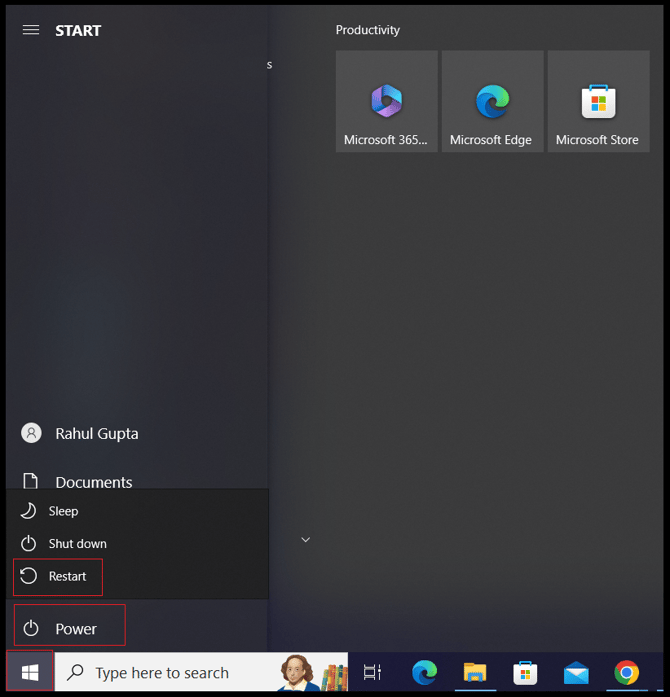Viewport: 670px width, 697px height.
Task: Click the Windows Start button
Action: pos(29,673)
